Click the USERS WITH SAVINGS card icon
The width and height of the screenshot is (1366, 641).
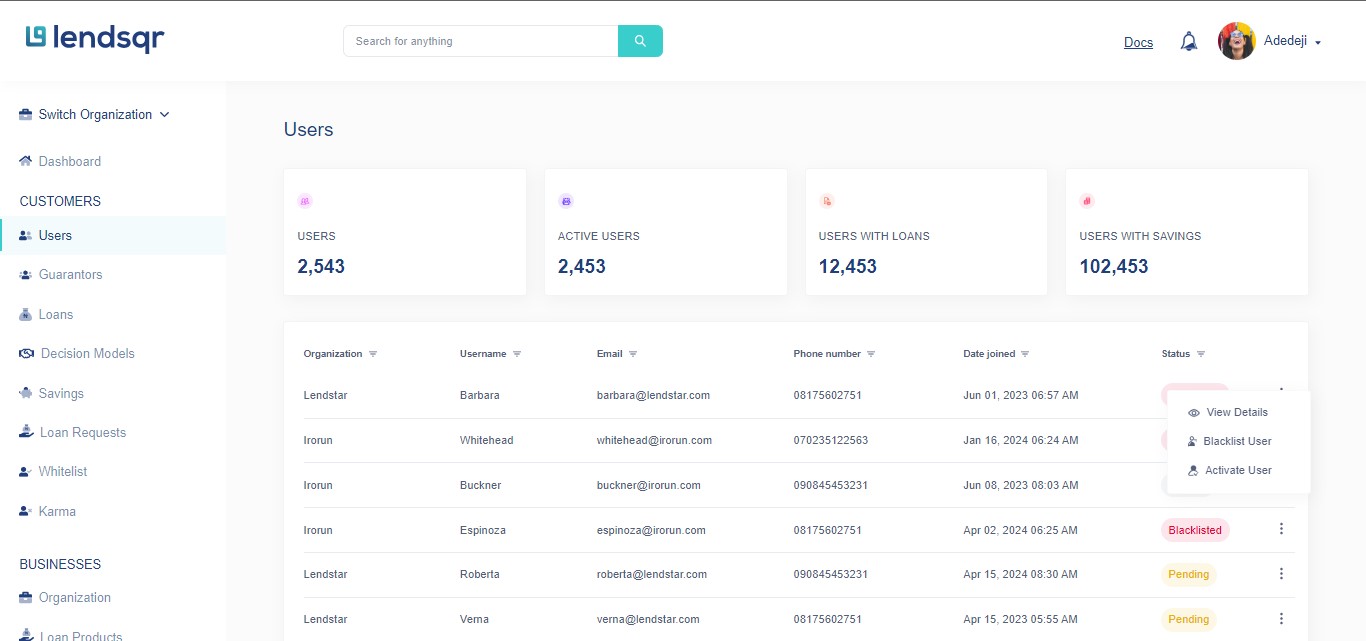pos(1087,201)
